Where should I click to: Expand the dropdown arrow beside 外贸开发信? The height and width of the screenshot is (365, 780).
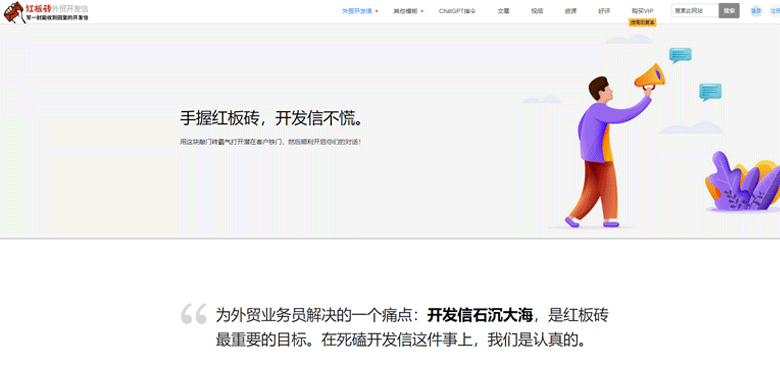pos(377,11)
